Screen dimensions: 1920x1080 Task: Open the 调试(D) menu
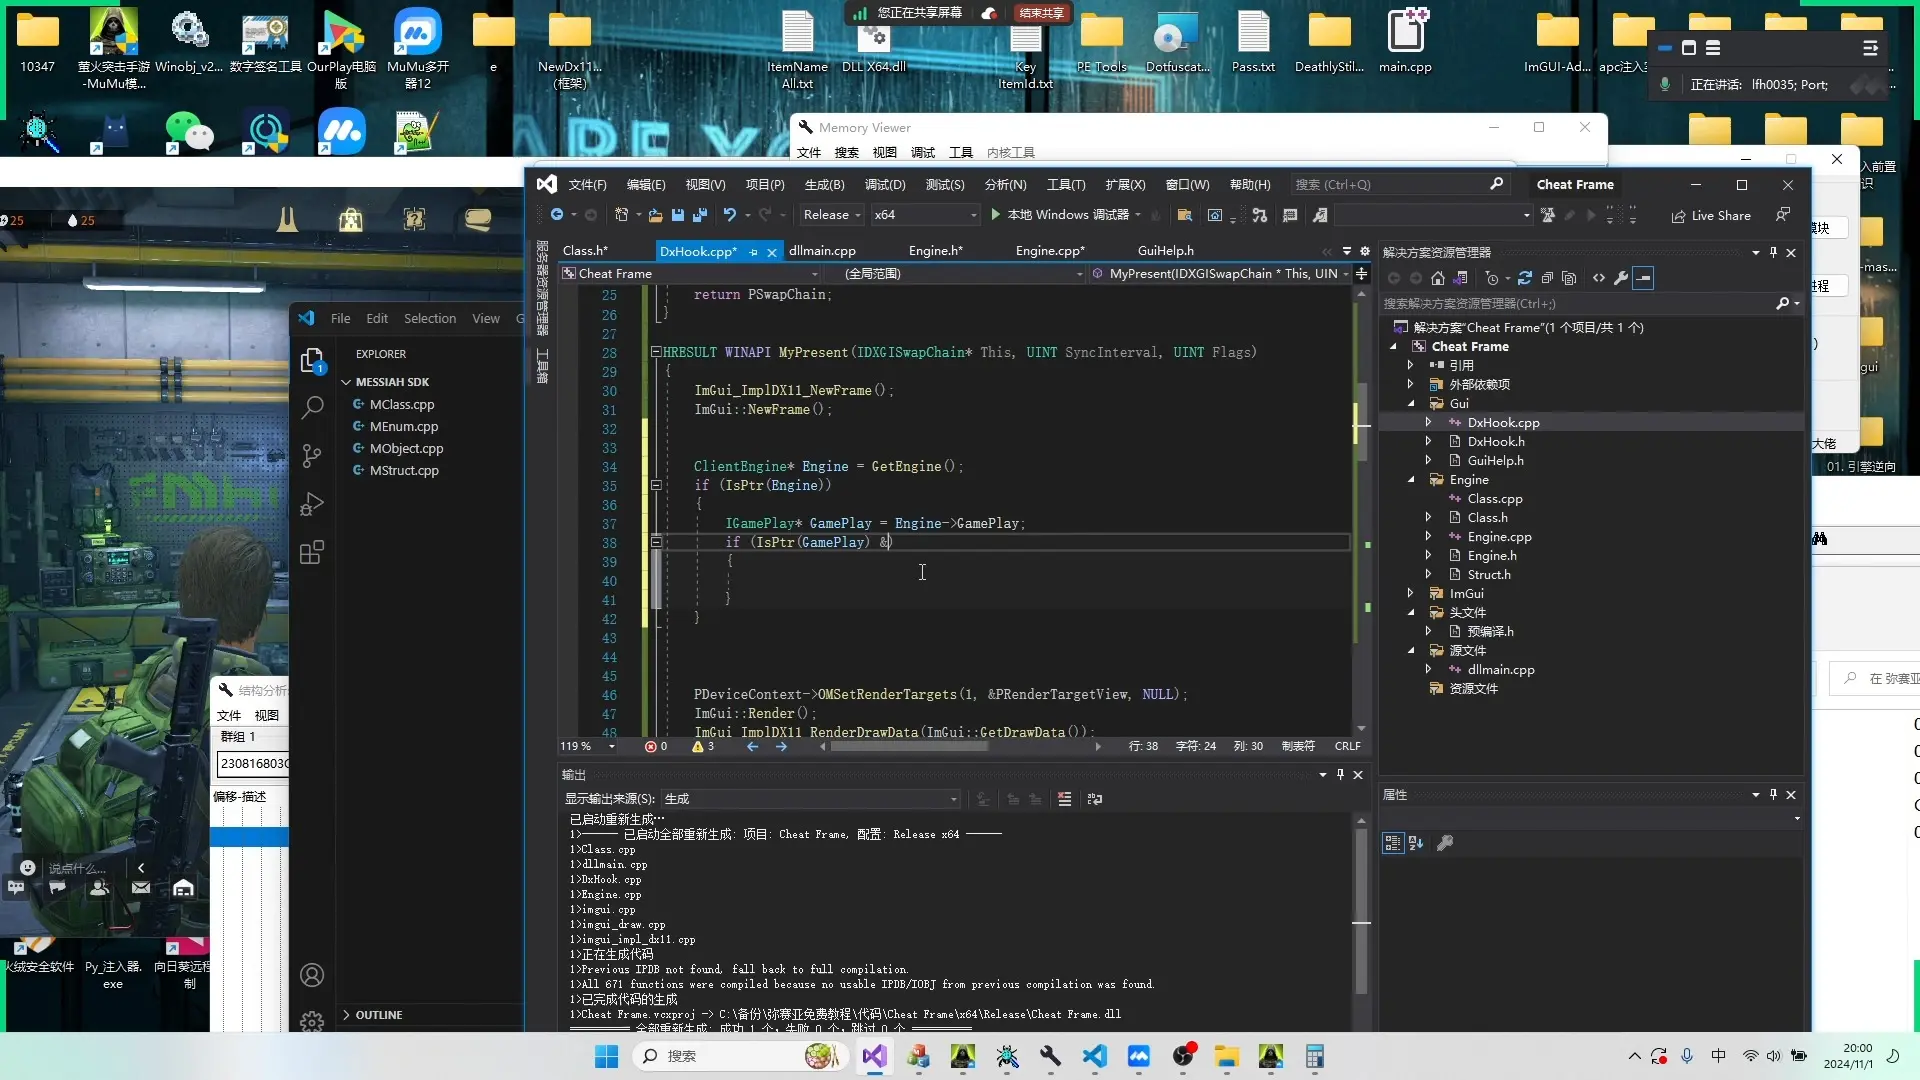[x=884, y=185]
